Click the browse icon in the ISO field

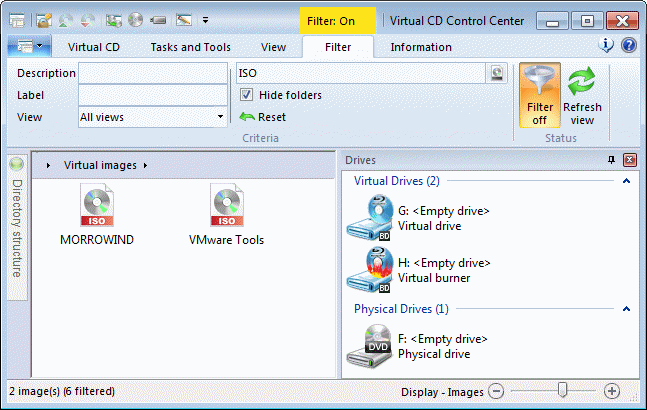(x=497, y=73)
